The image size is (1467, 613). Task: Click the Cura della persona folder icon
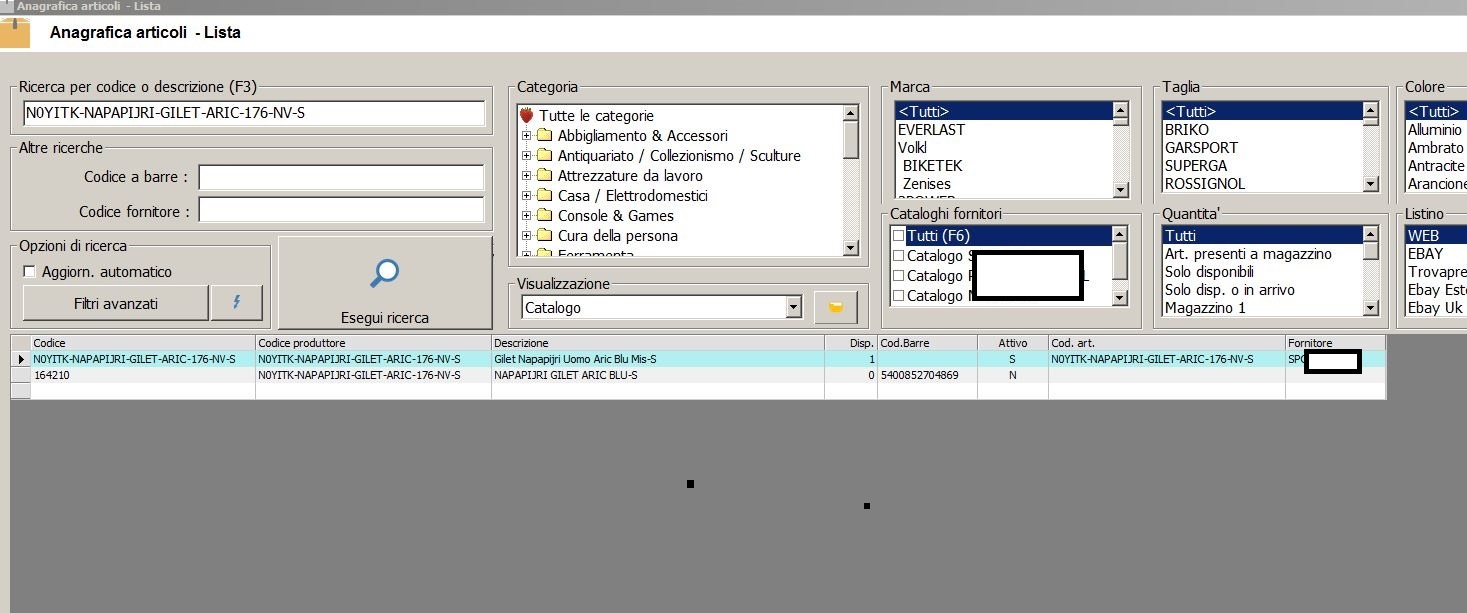(x=544, y=236)
